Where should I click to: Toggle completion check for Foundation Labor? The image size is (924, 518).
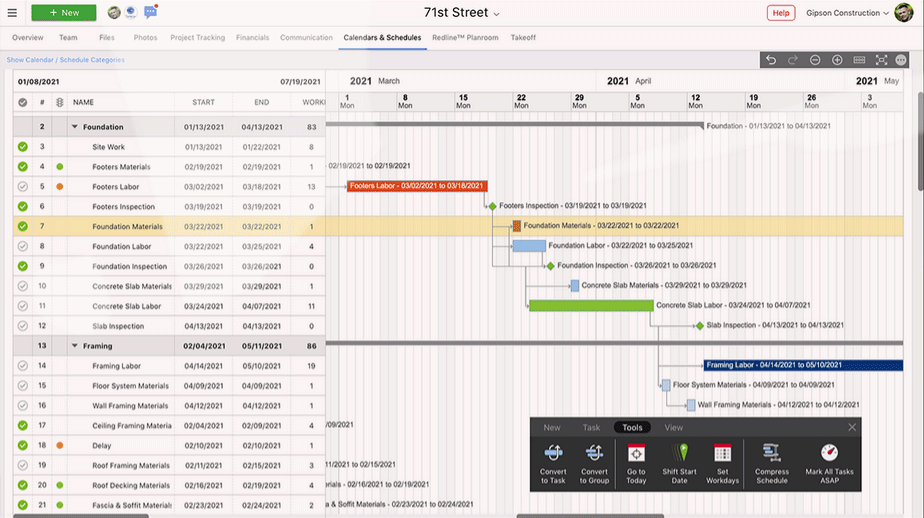pyautogui.click(x=22, y=246)
